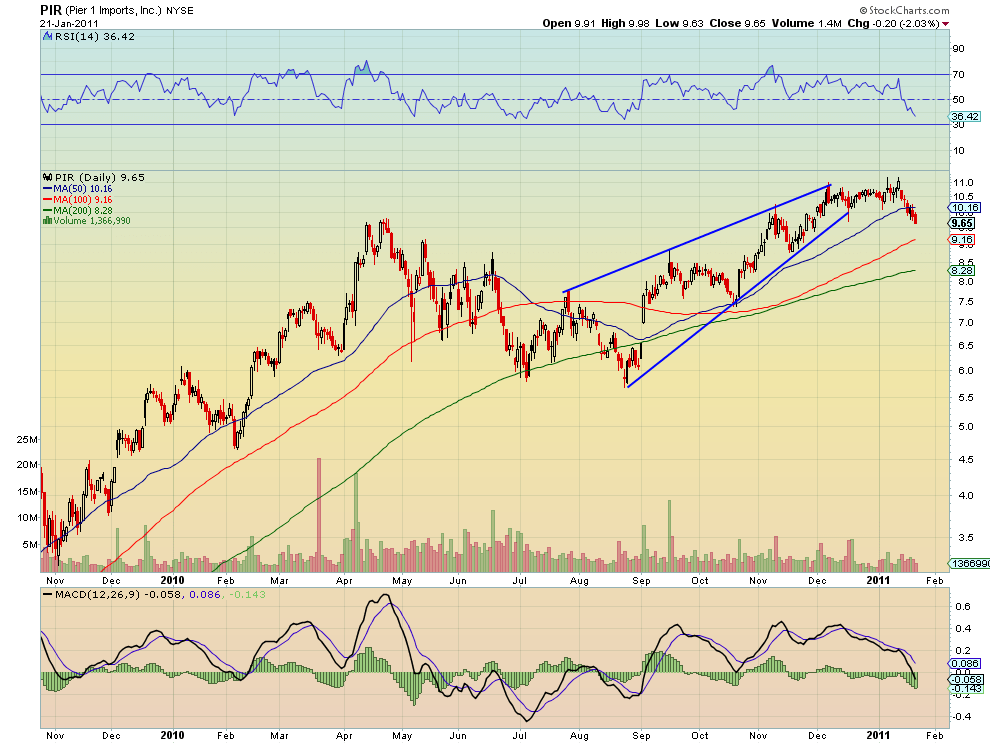Click the 50 level on the RSI axis
Viewport: 990px width, 744px height.
[958, 99]
